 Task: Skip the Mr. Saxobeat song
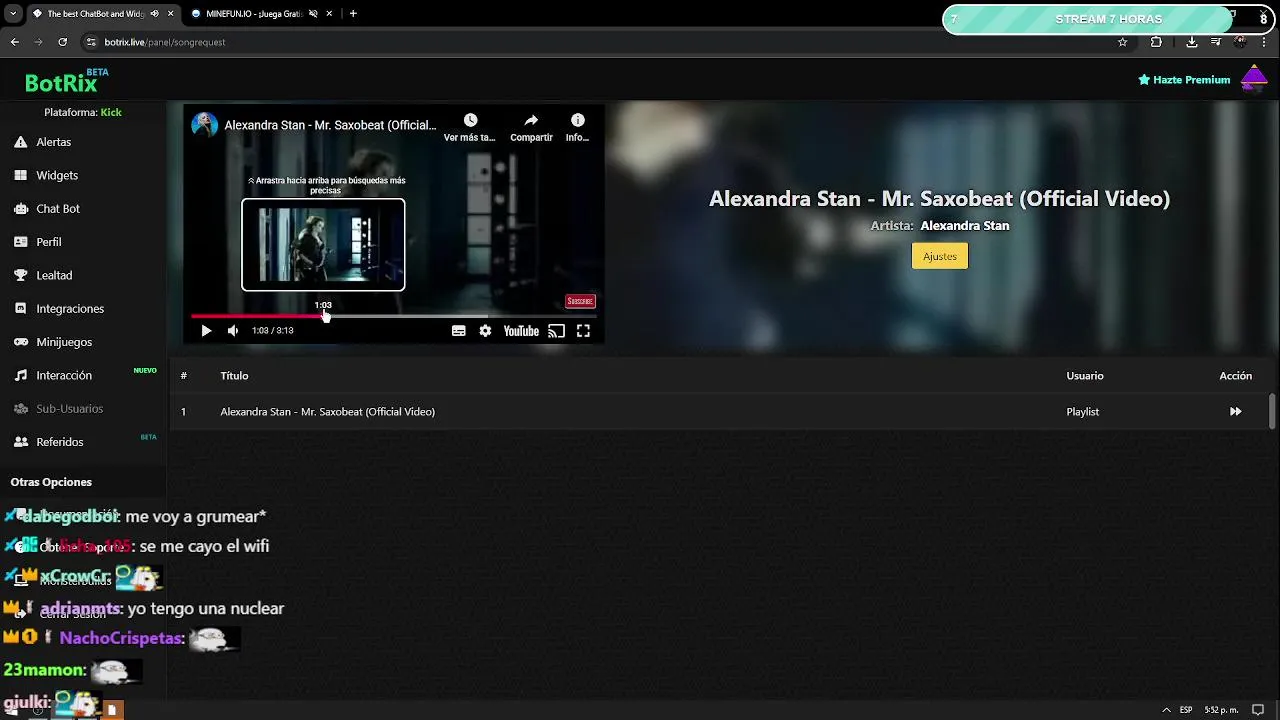pyautogui.click(x=1236, y=412)
